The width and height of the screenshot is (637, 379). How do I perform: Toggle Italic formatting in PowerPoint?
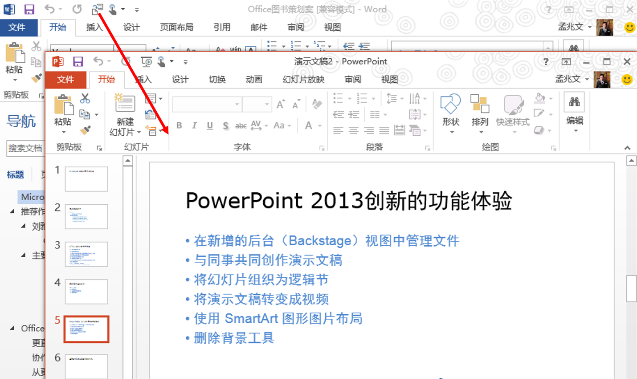194,126
